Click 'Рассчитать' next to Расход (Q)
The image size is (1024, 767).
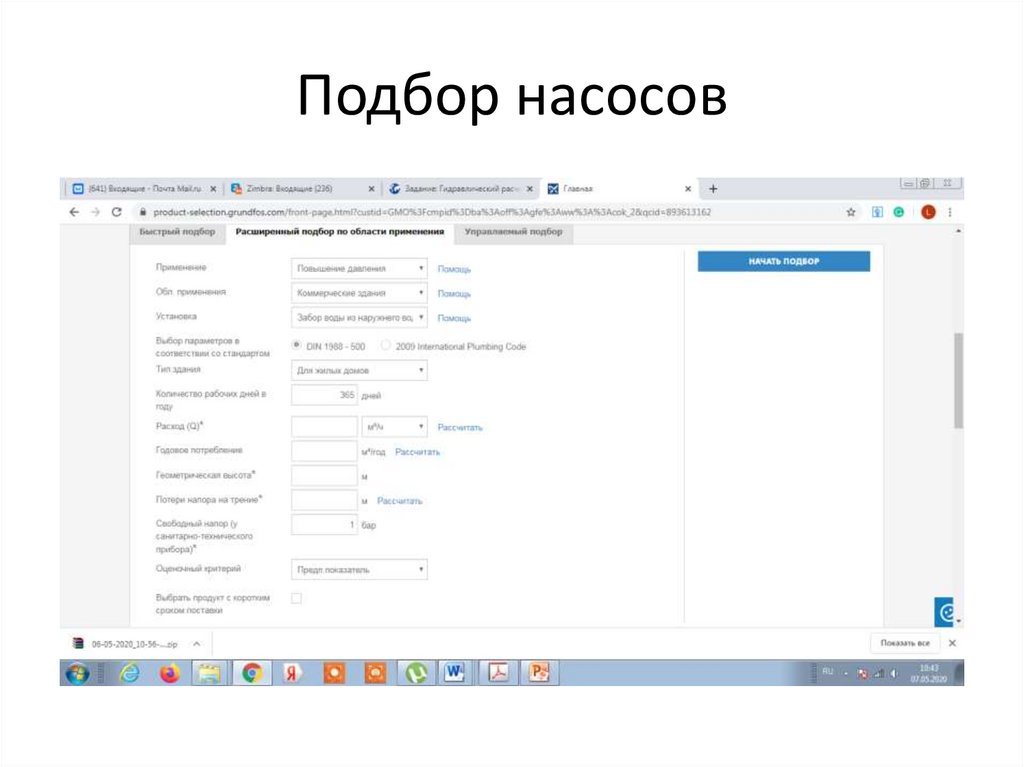pos(460,426)
